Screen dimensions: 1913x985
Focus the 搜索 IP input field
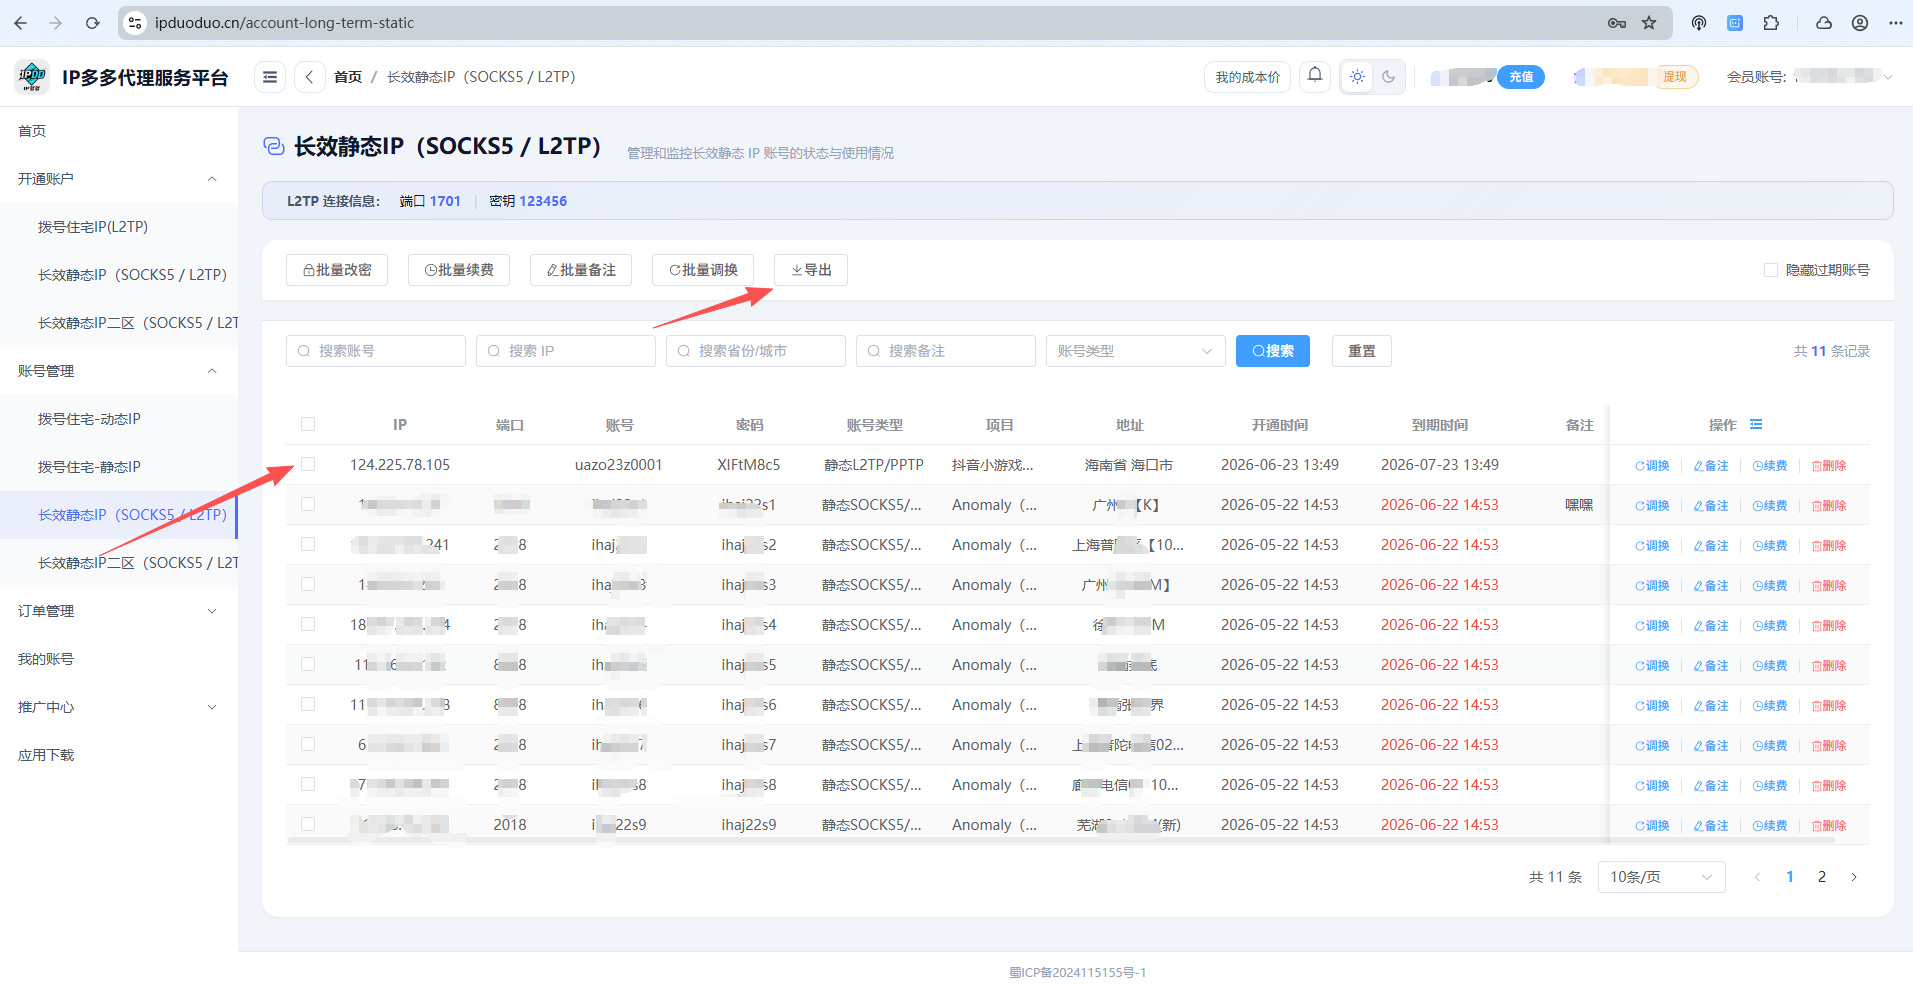pos(566,351)
